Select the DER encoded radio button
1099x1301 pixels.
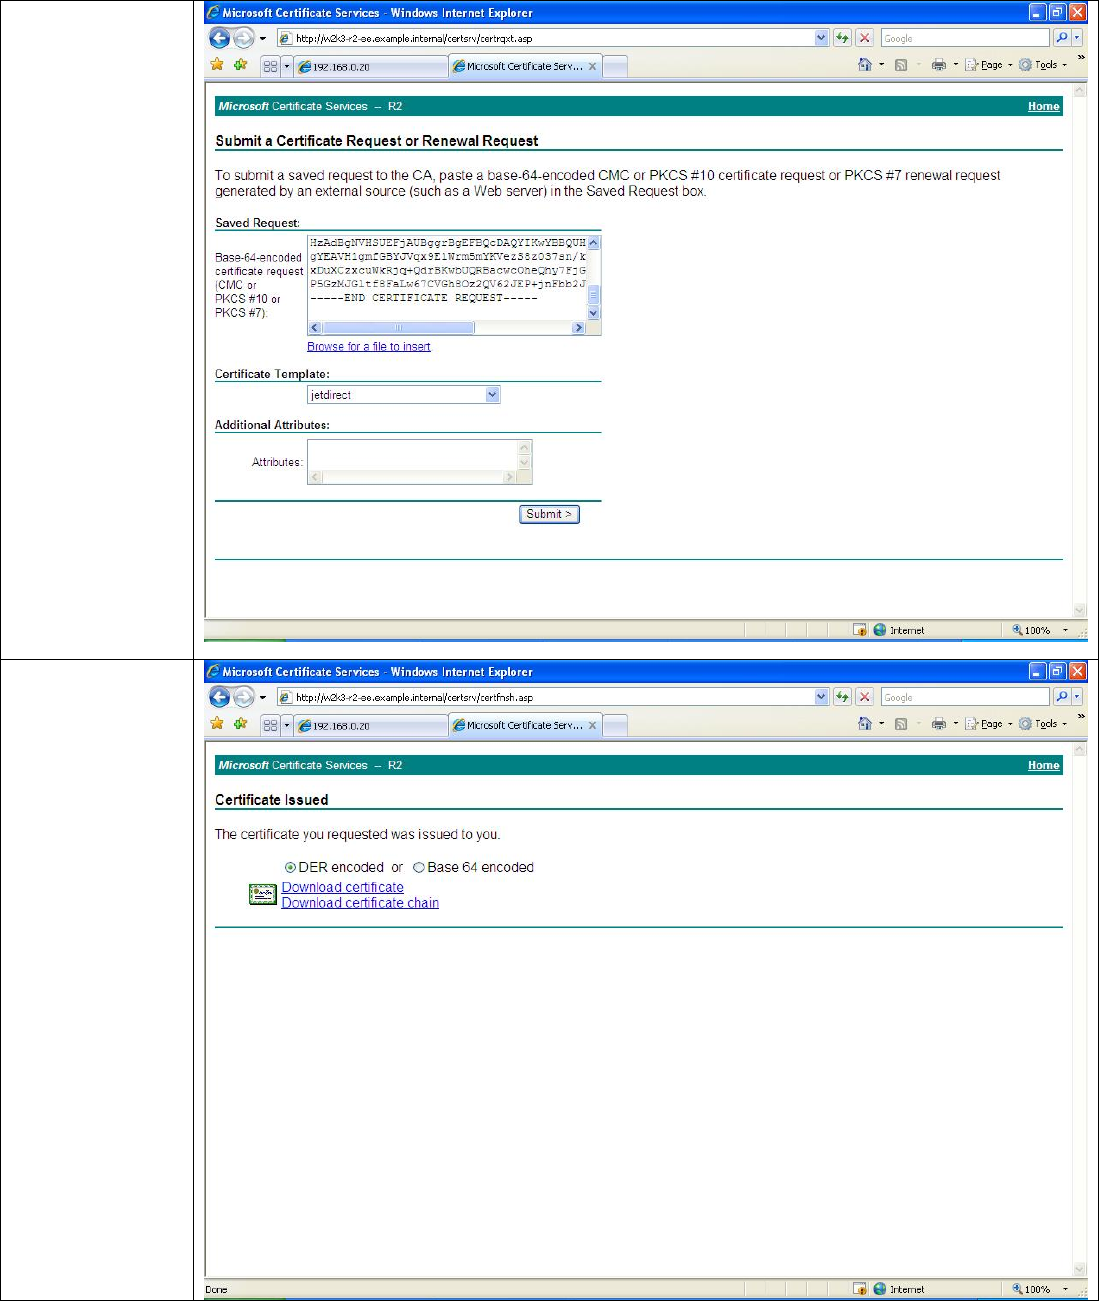point(290,868)
